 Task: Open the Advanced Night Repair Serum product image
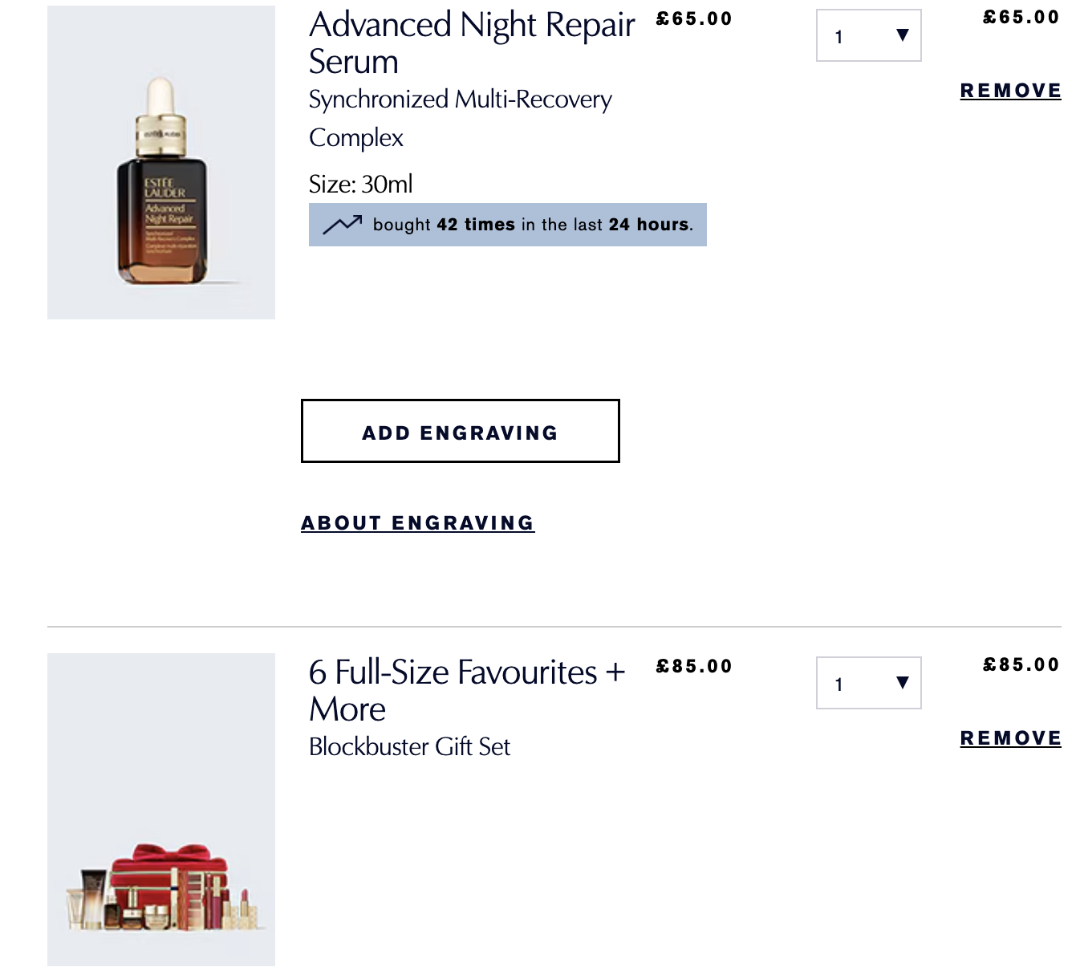pos(161,162)
